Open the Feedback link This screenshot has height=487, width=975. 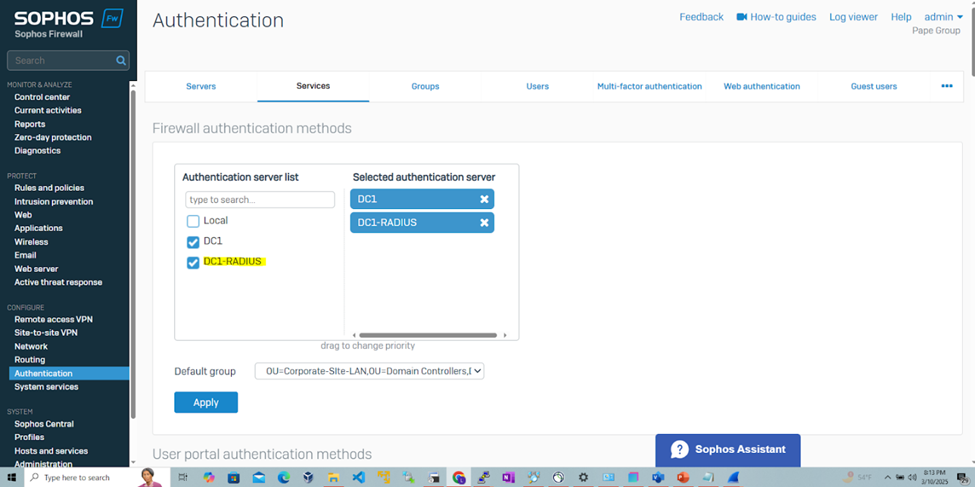tap(701, 17)
